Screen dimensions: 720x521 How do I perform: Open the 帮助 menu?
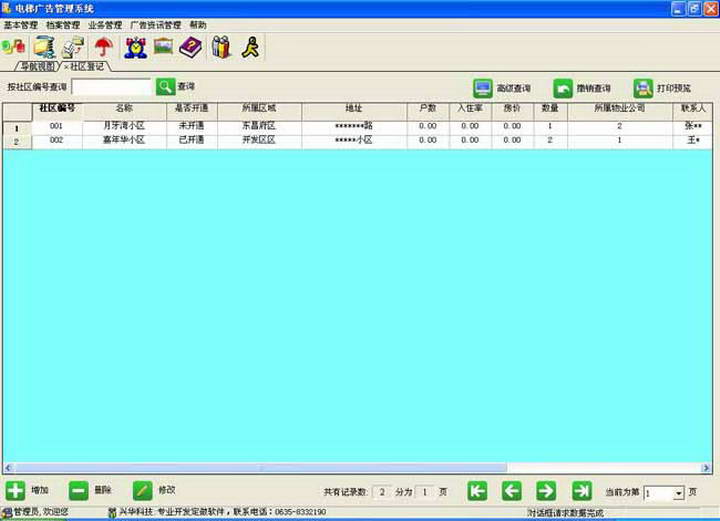[x=198, y=25]
